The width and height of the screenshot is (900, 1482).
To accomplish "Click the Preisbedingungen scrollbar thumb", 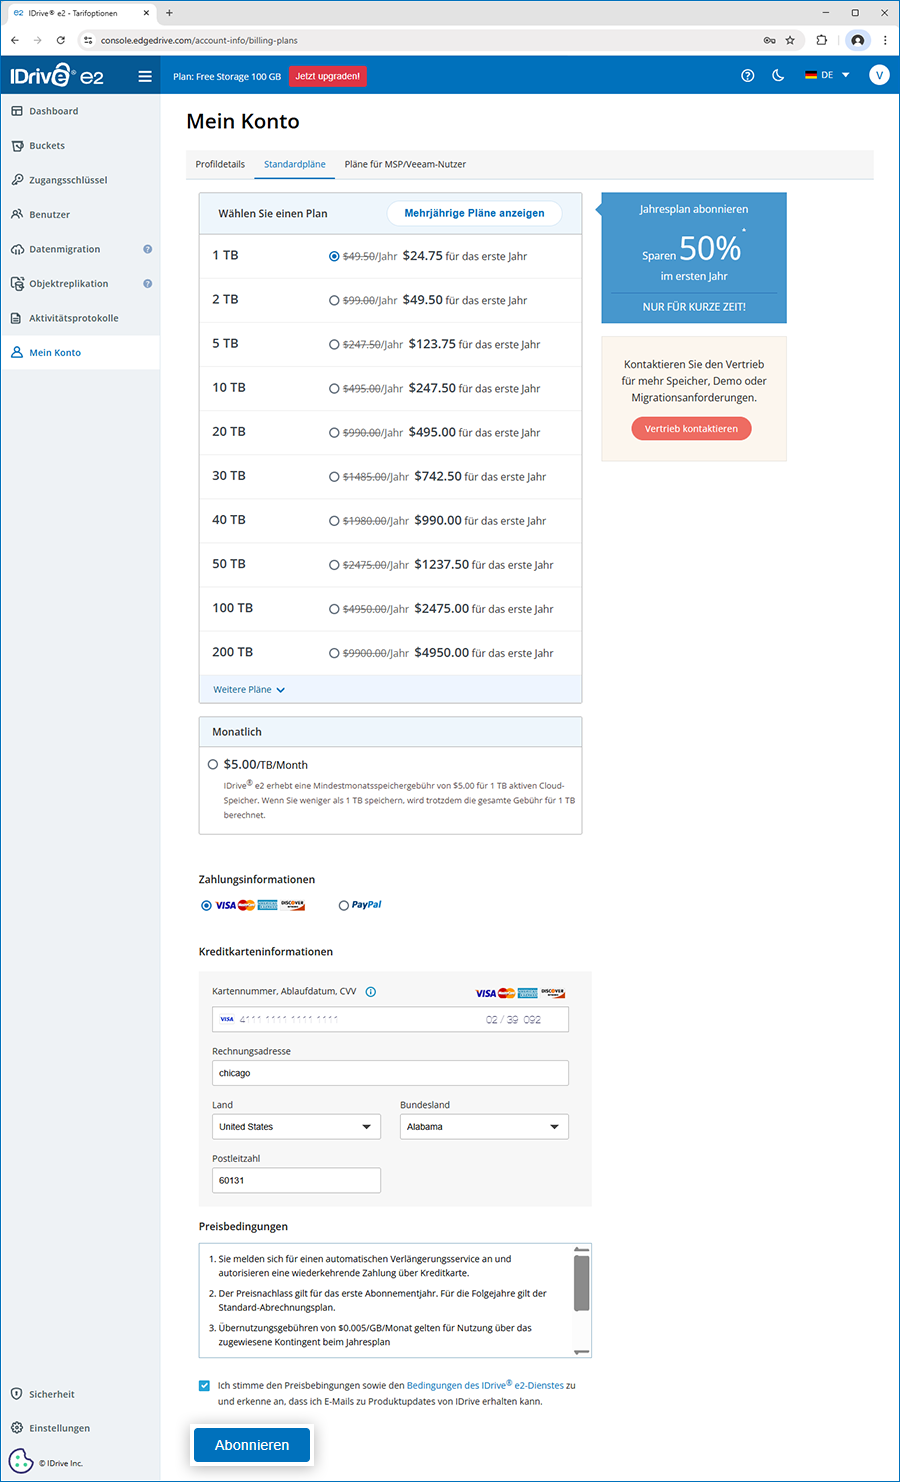I will coord(581,1283).
